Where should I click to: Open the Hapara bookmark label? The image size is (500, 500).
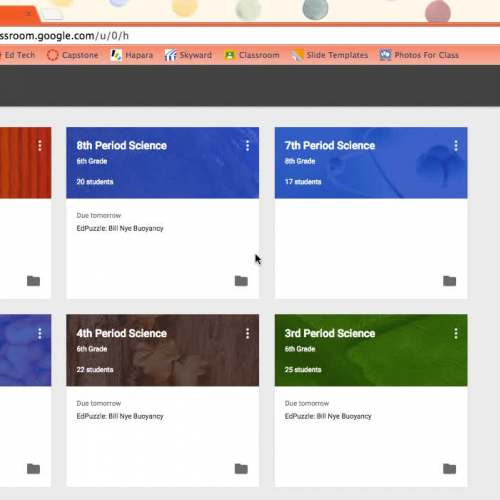tap(139, 55)
